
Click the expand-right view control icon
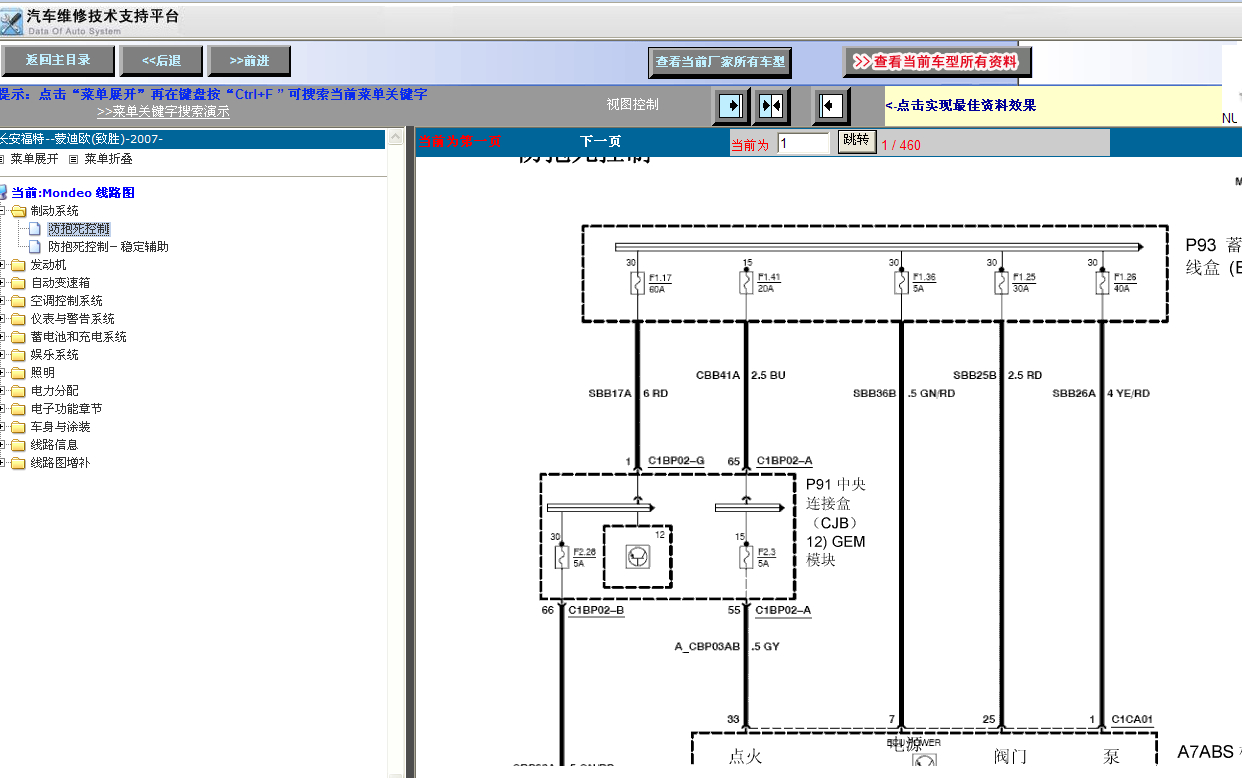point(732,105)
